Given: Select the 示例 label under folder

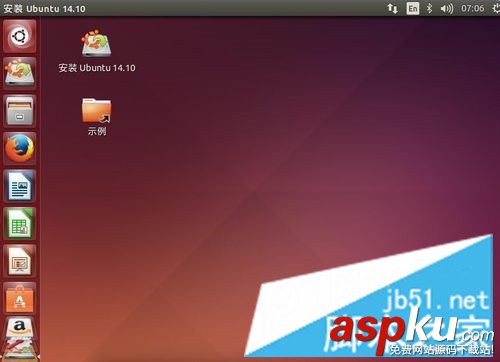Looking at the screenshot, I should click(97, 131).
